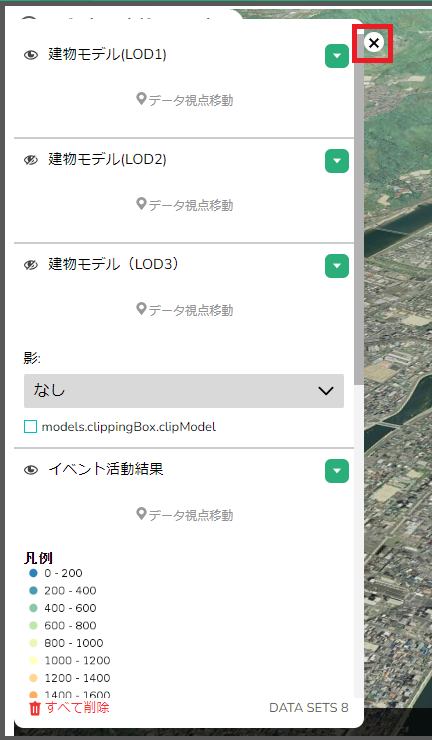Screen dimensions: 432x740
Task: Click the orange 1200 - 1400 legend dot
Action: click(x=33, y=678)
